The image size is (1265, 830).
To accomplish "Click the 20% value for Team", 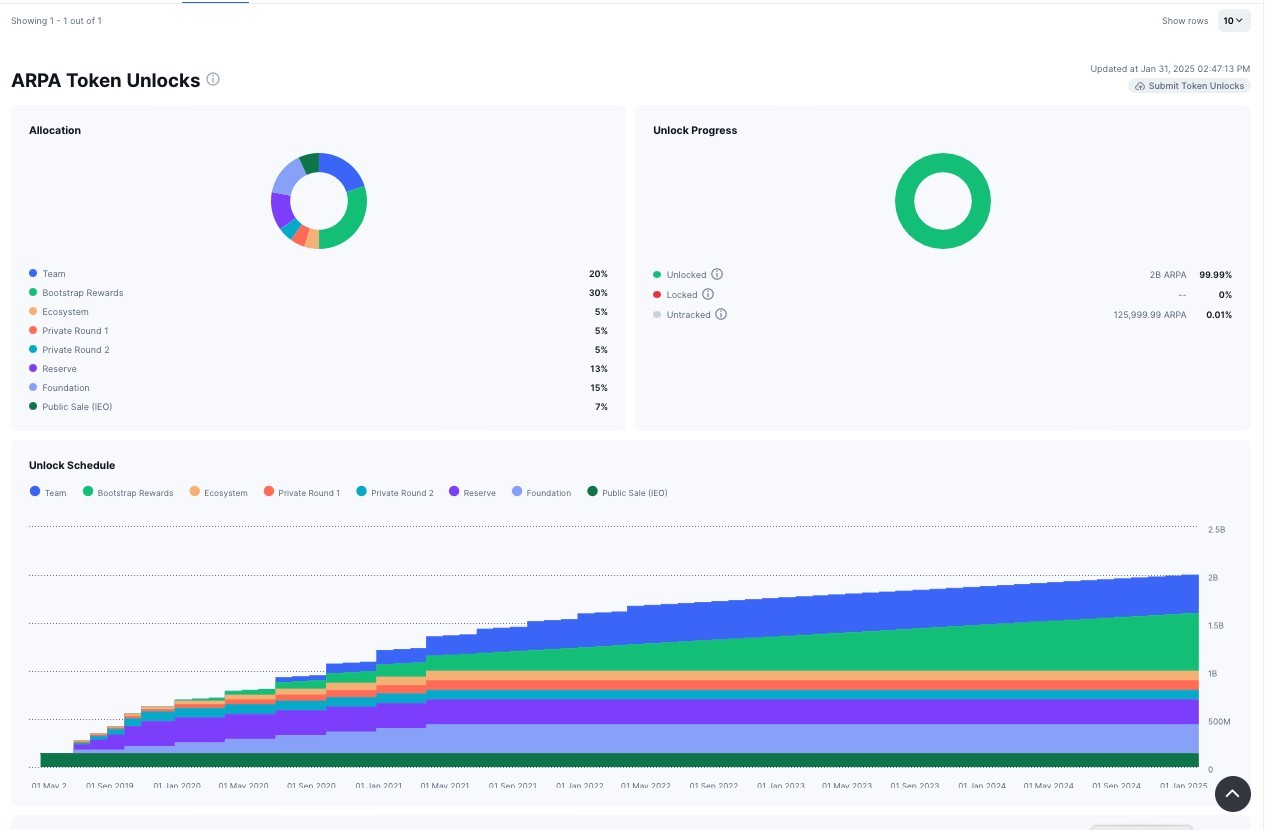I will click(598, 274).
